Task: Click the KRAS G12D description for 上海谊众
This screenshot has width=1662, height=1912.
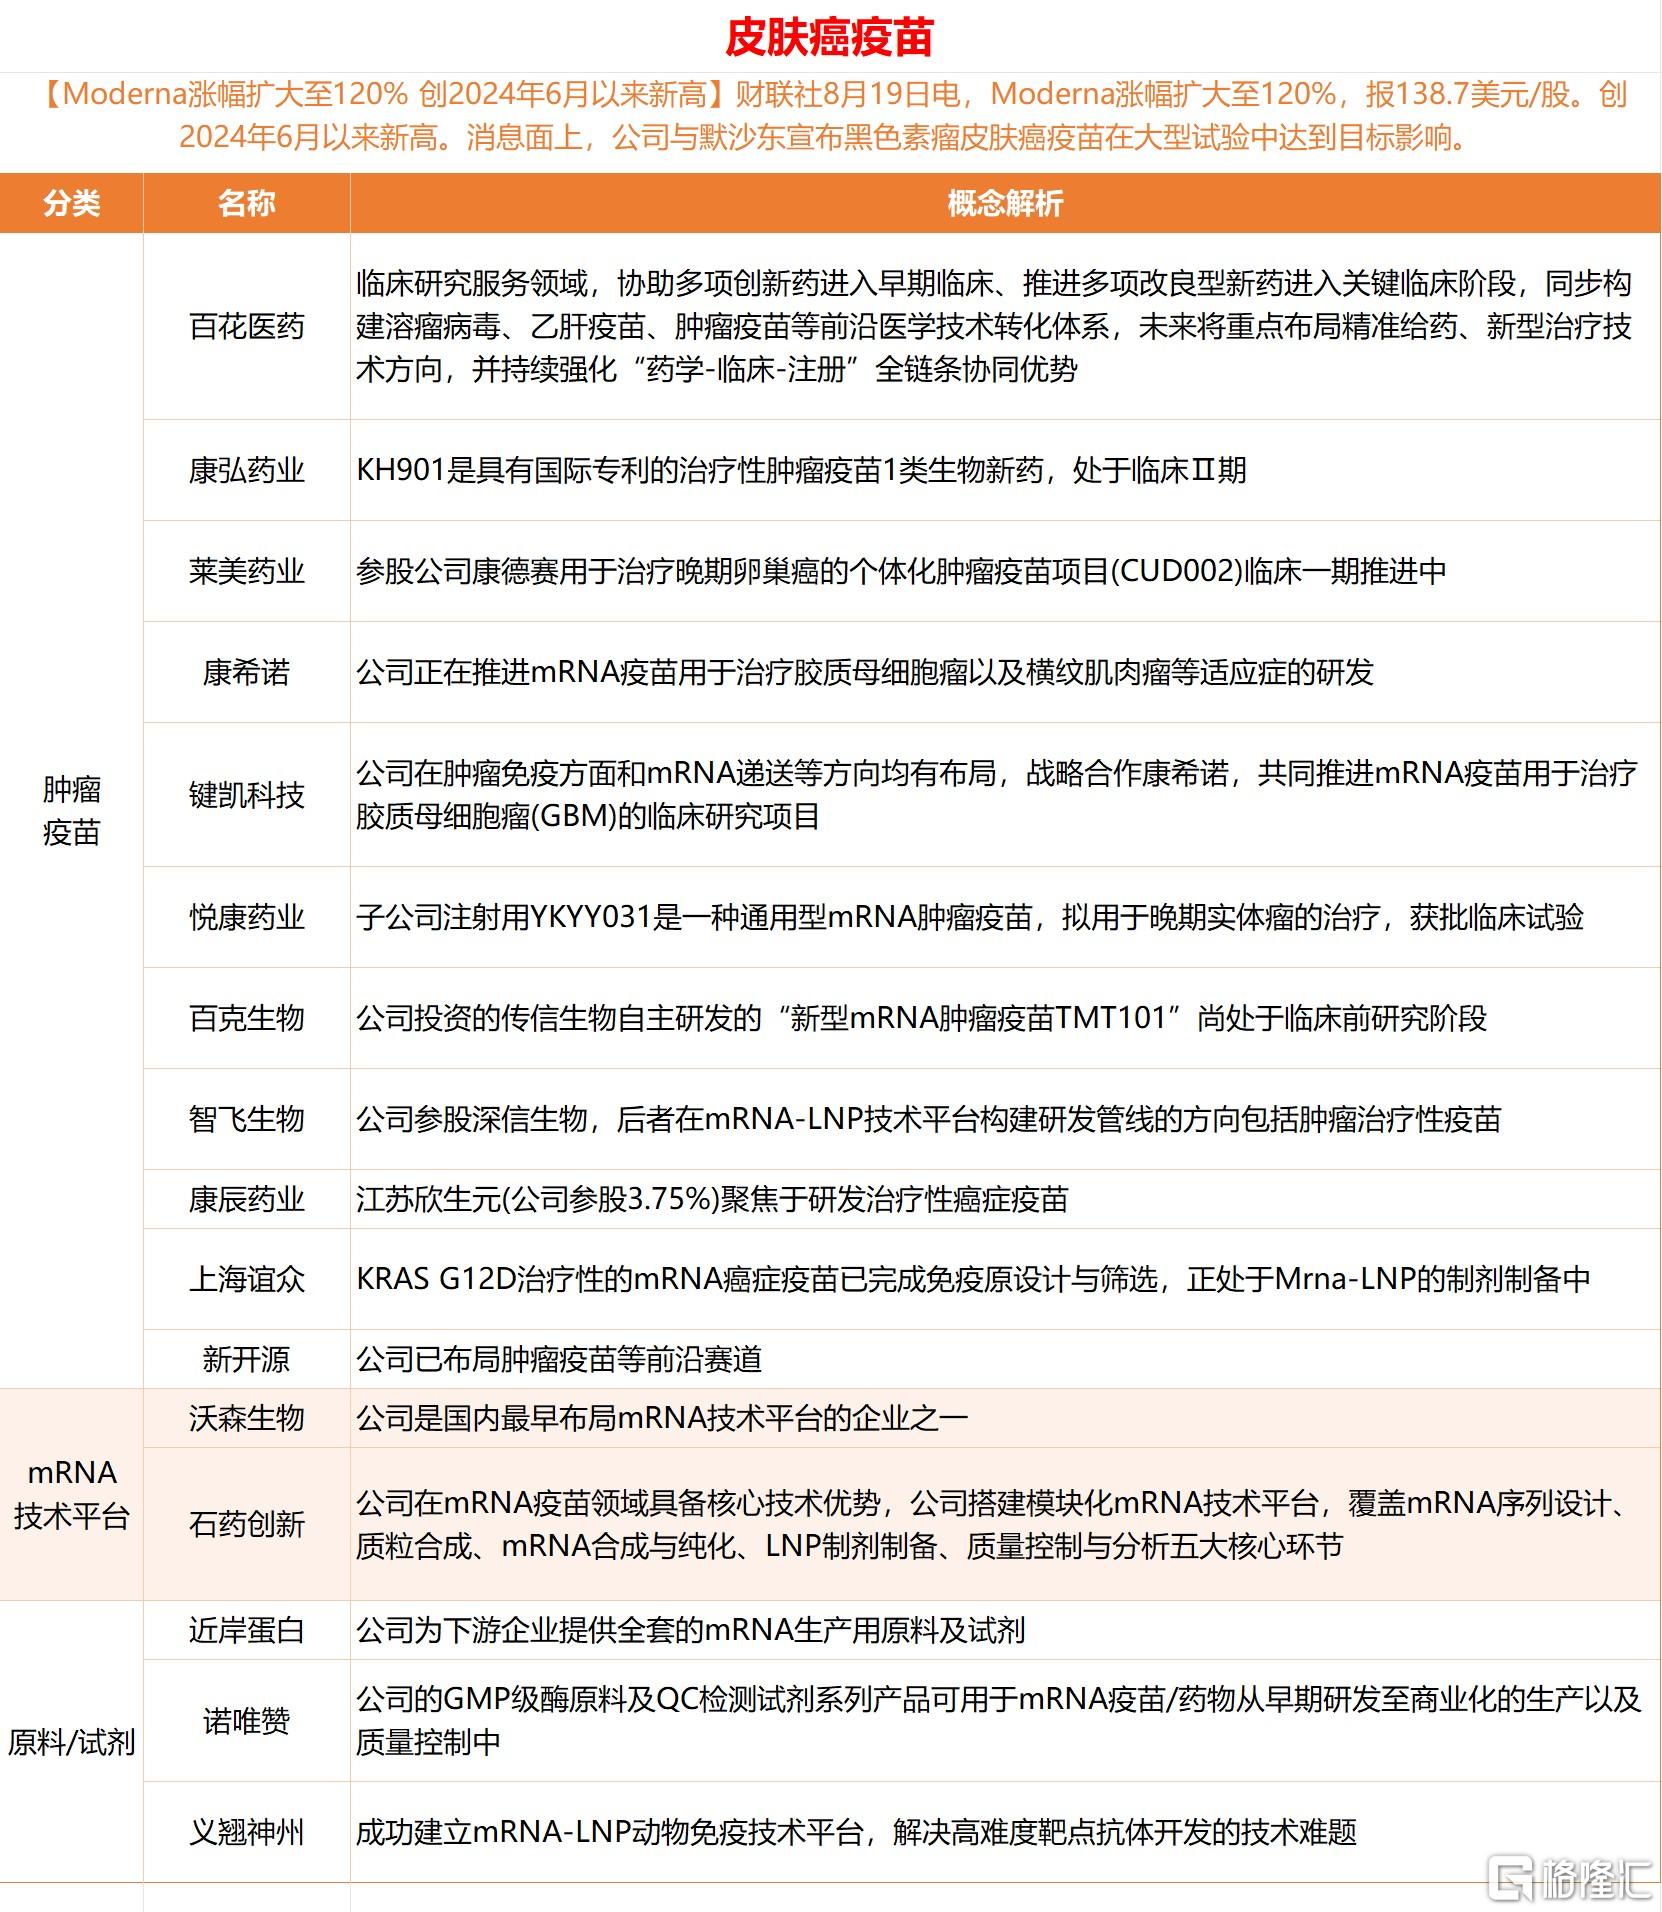Action: [973, 1279]
